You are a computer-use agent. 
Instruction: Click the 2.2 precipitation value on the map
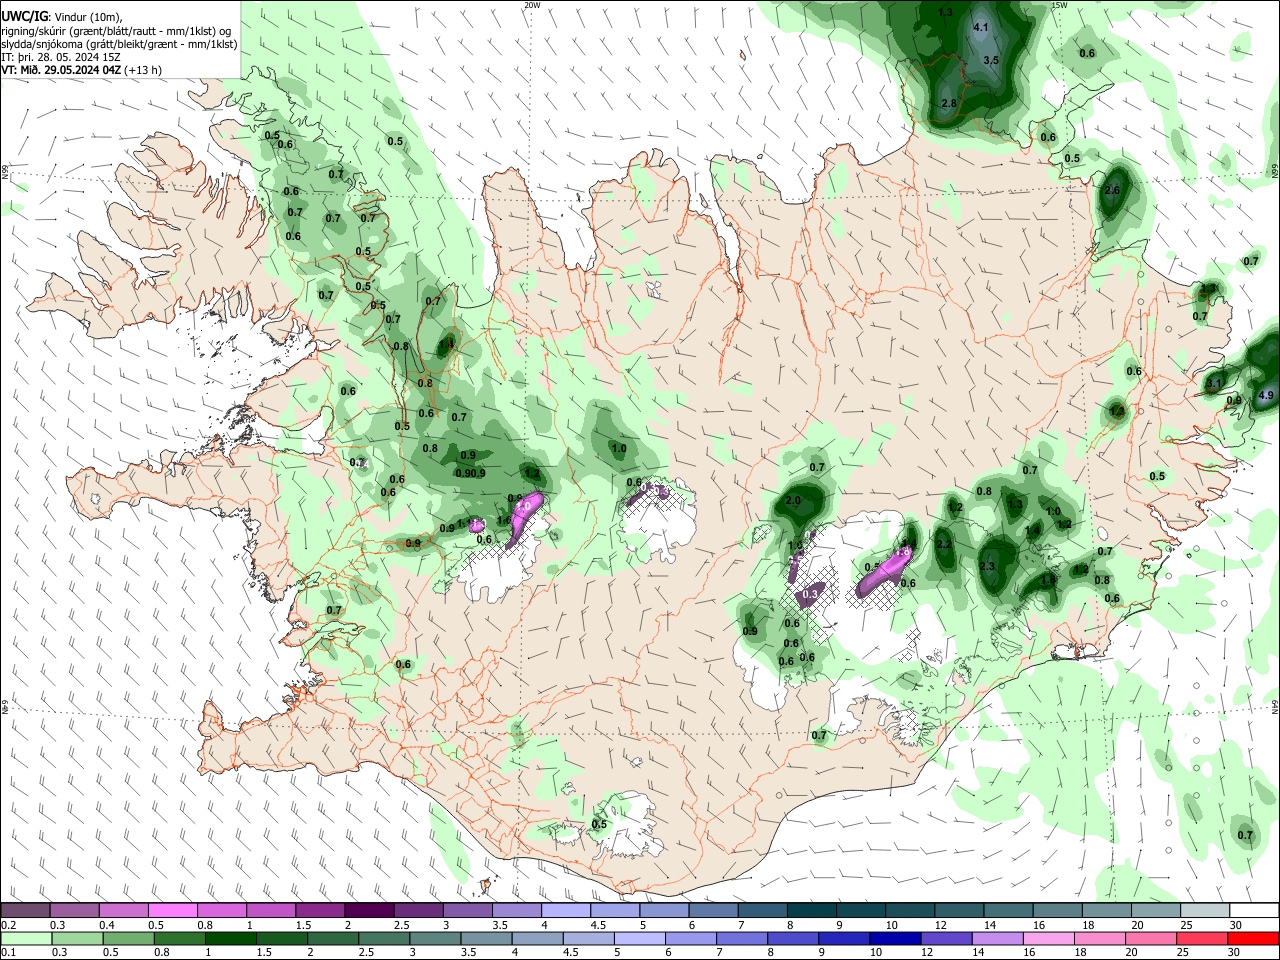(x=943, y=544)
